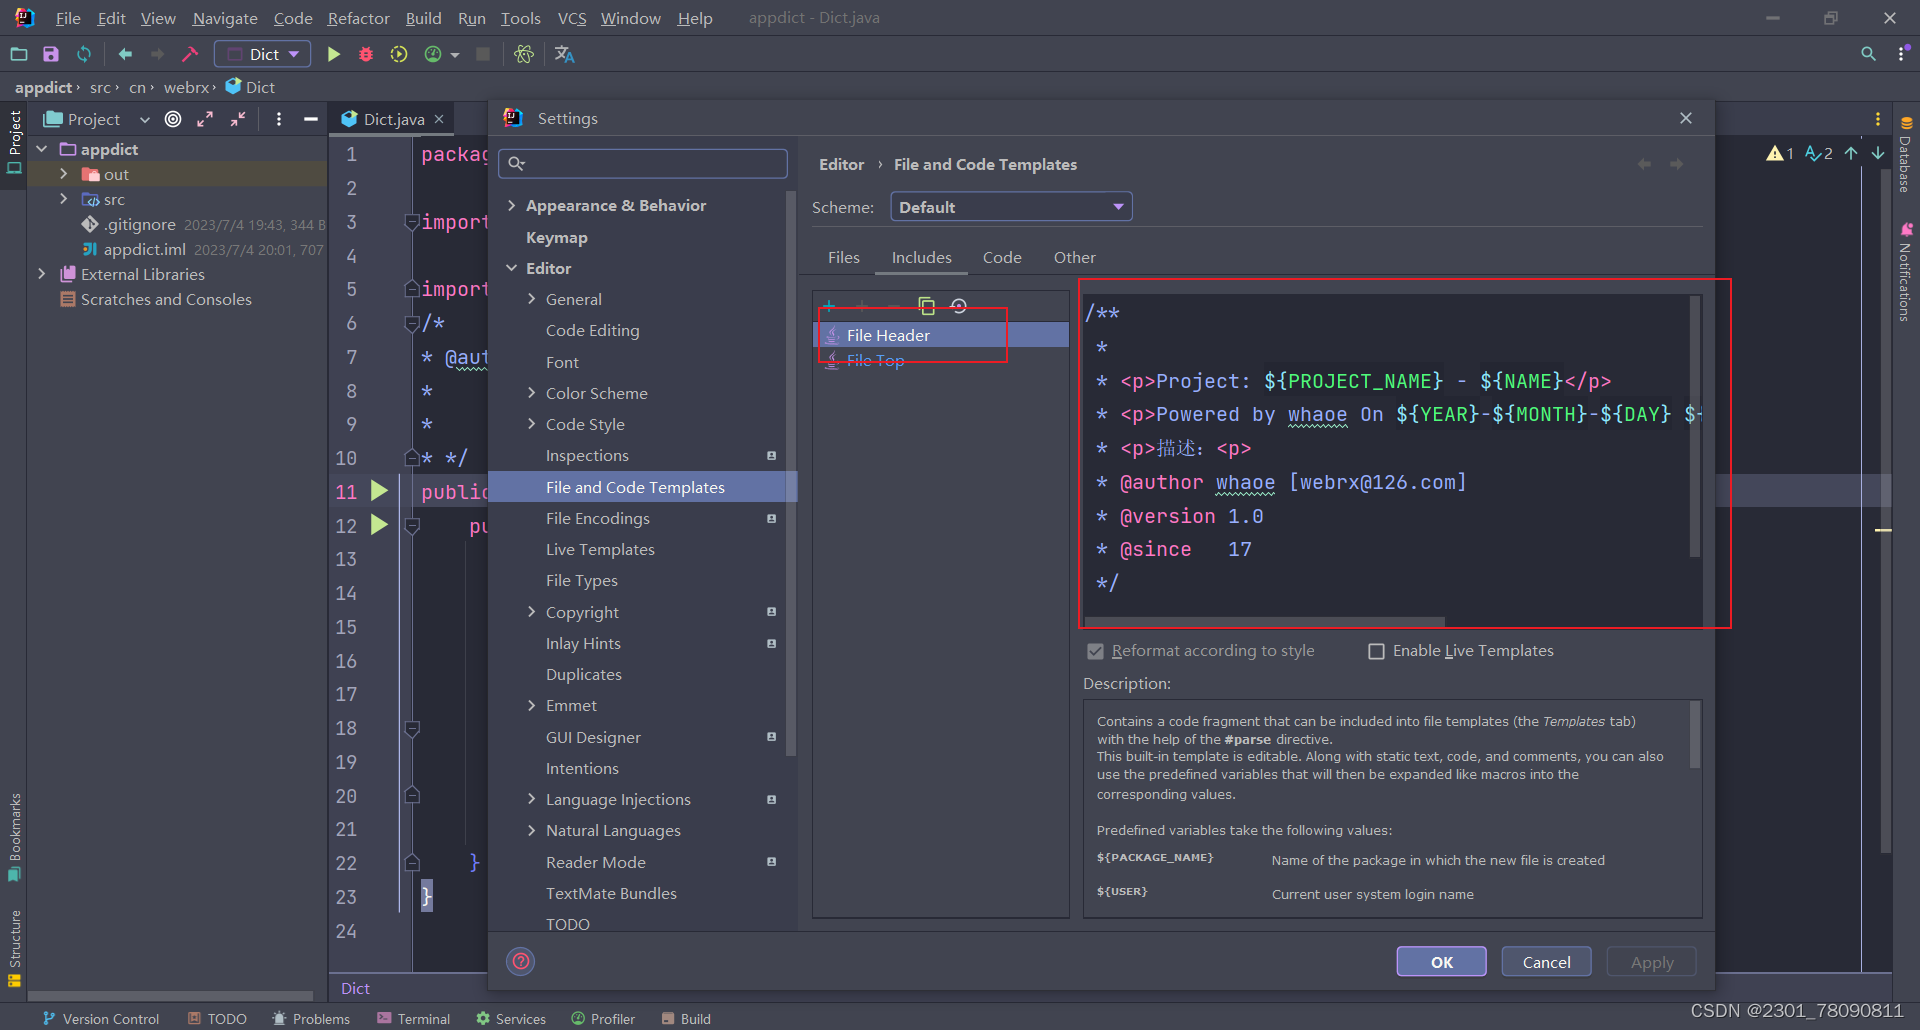This screenshot has height=1030, width=1920.
Task: Click the Select Opened File target icon
Action: [x=173, y=119]
